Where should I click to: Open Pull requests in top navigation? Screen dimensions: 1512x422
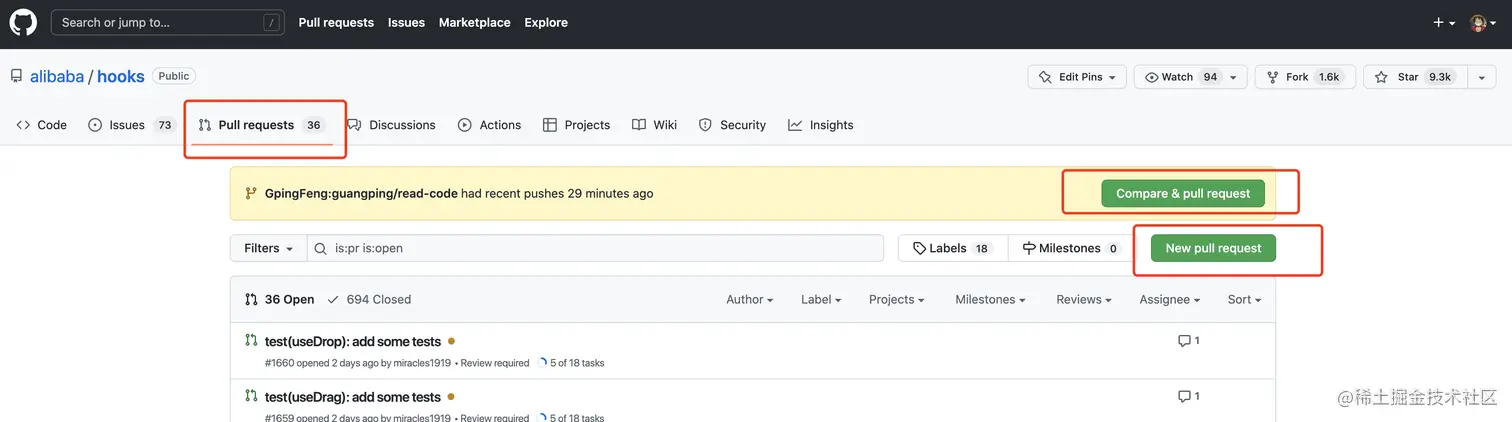(x=336, y=22)
